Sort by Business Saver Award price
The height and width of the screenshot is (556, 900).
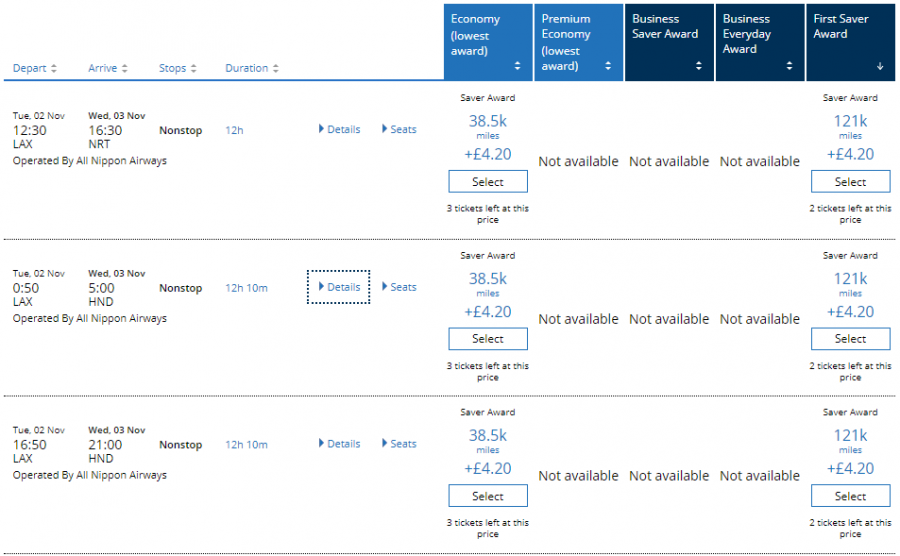point(698,66)
